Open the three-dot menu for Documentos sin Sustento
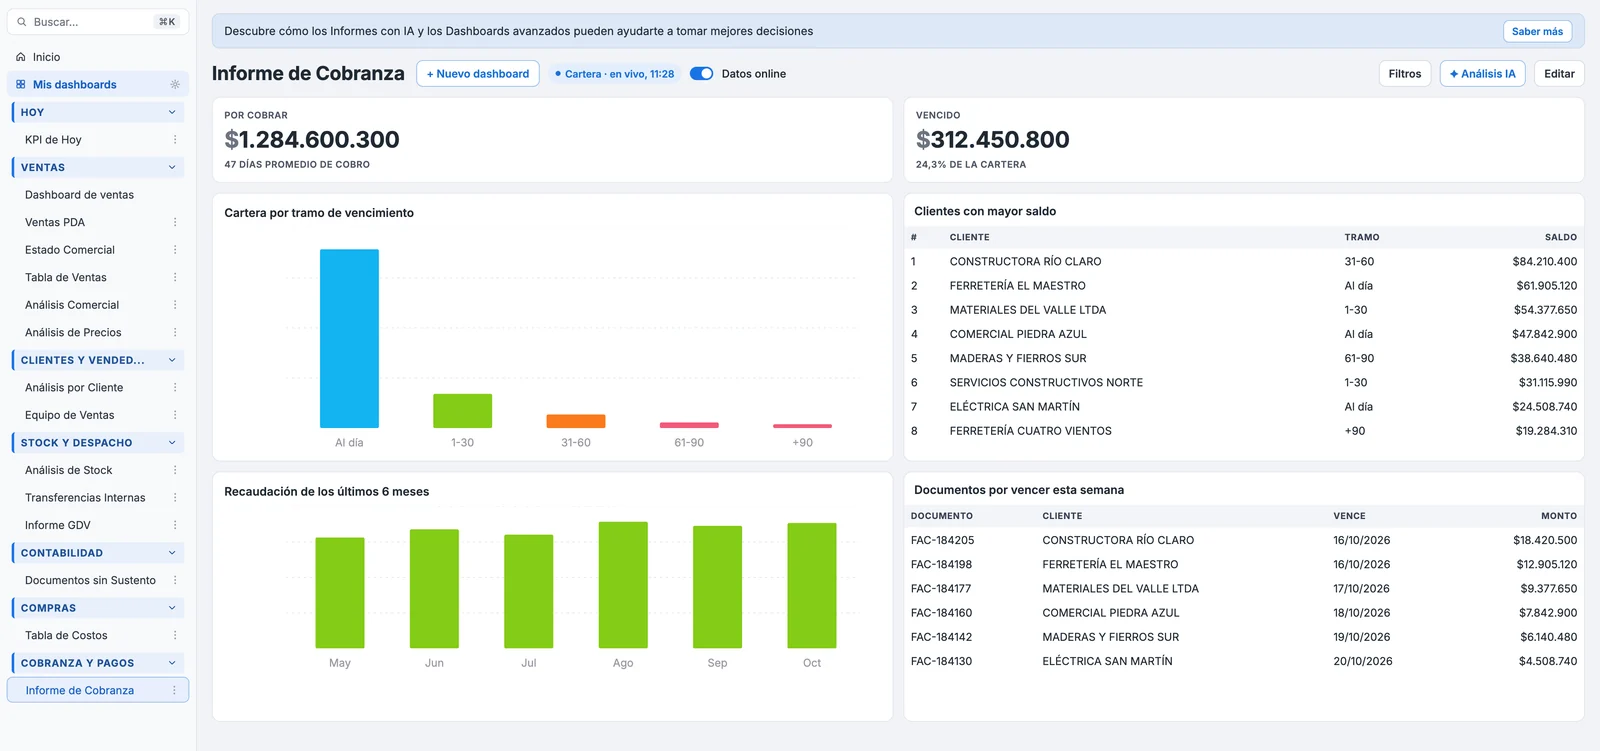Screen dimensions: 1600x751 coord(175,580)
